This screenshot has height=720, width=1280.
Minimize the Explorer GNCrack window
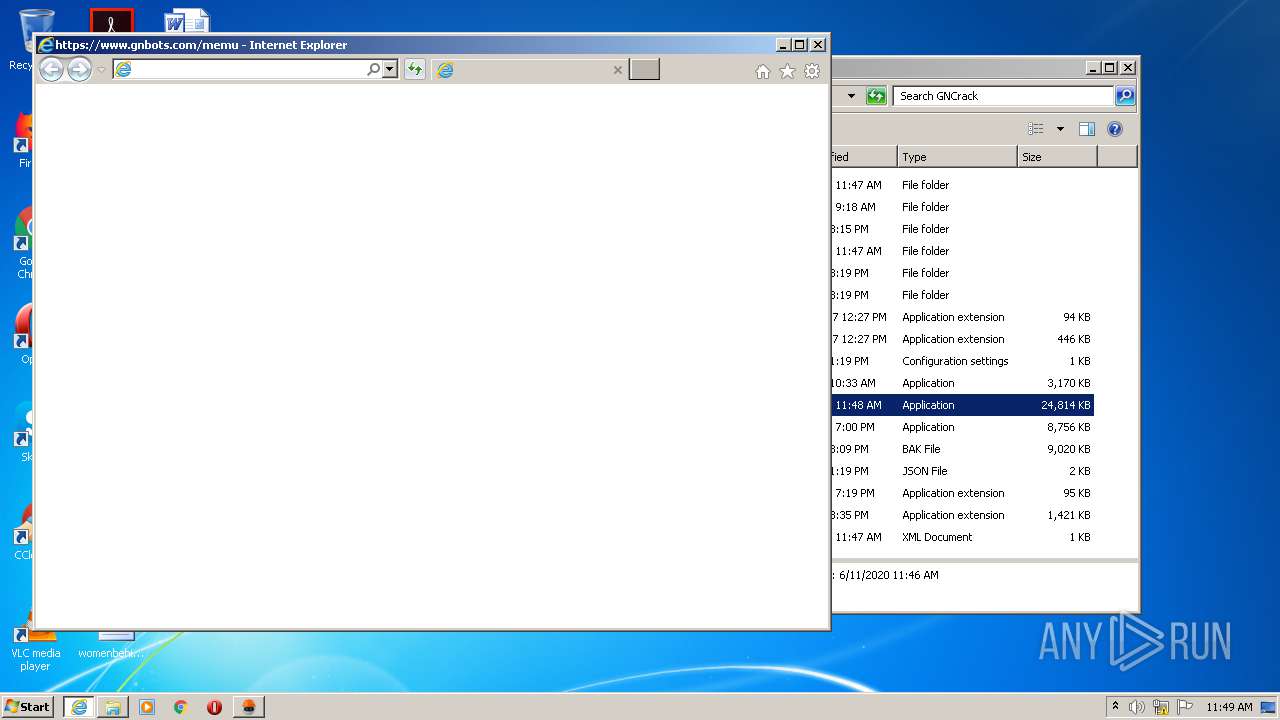point(1092,68)
